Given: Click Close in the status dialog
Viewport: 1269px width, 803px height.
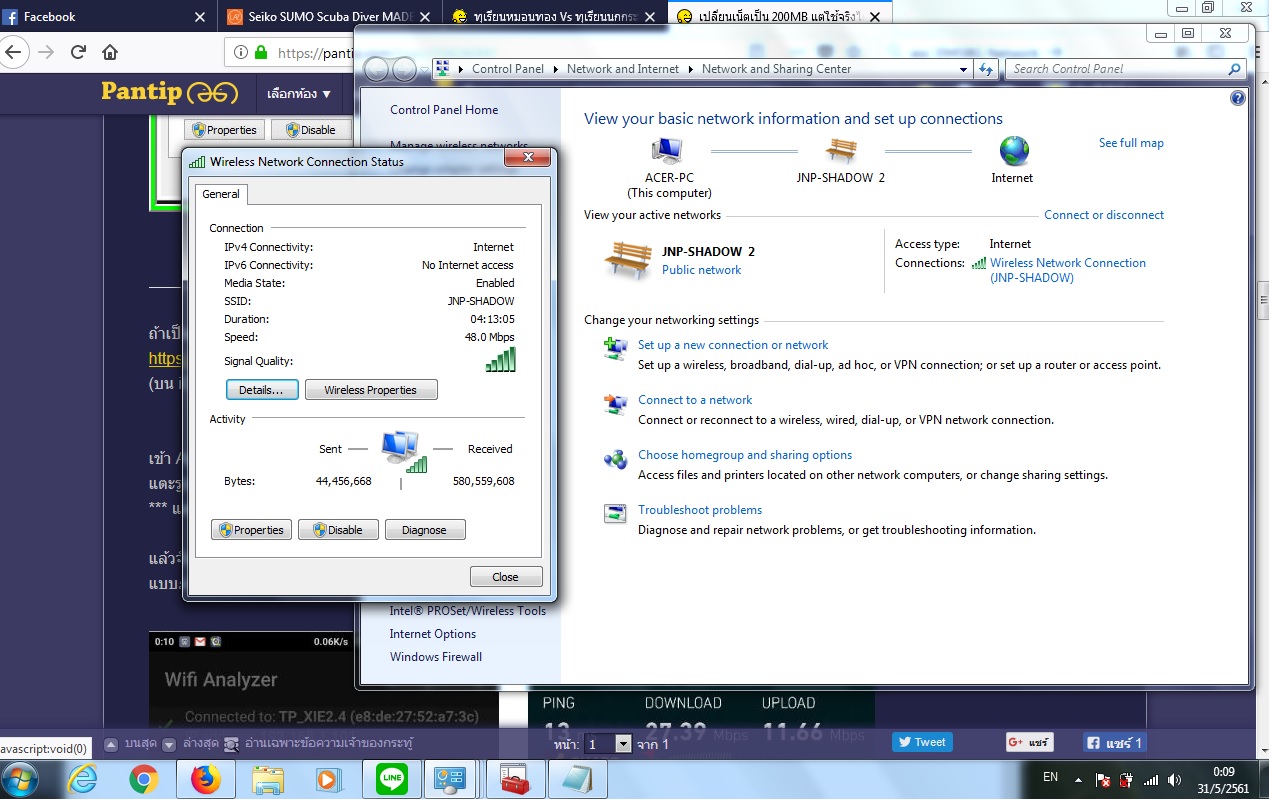Looking at the screenshot, I should pos(506,577).
